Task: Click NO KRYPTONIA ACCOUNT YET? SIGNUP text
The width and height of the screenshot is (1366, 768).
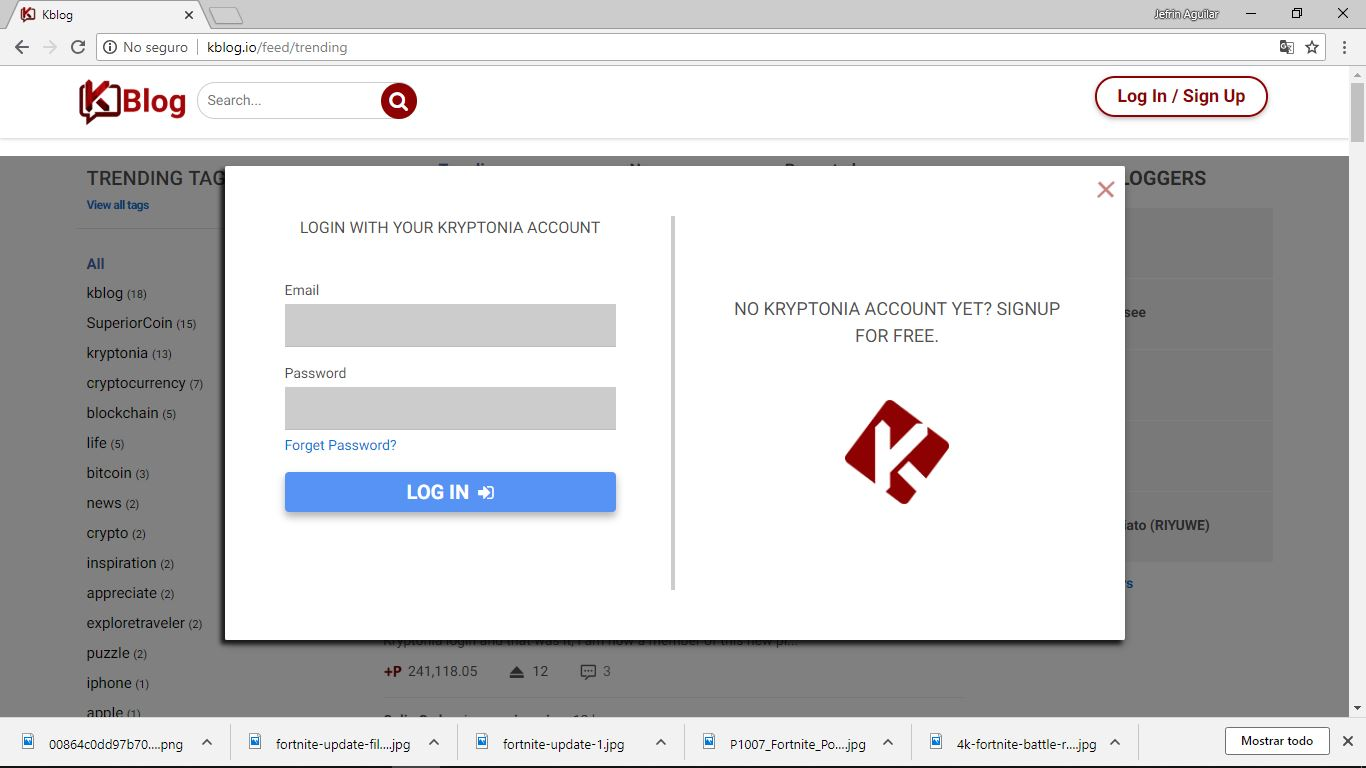Action: tap(897, 322)
